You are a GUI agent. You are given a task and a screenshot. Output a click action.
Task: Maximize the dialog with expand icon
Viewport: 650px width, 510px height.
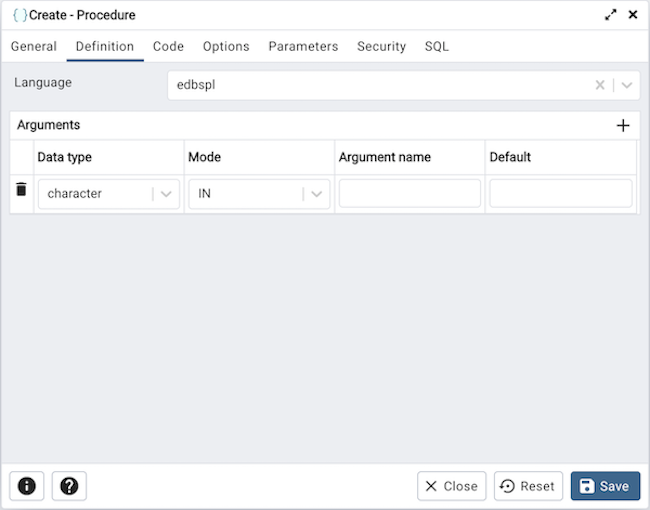pyautogui.click(x=611, y=15)
